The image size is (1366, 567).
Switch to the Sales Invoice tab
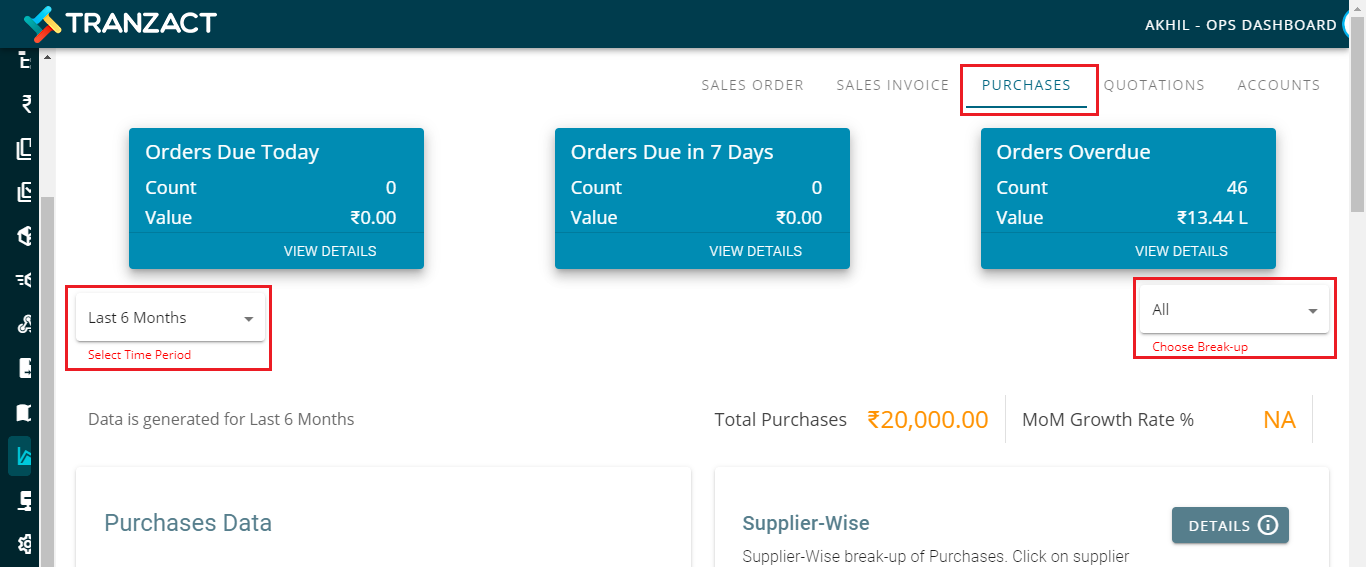[893, 85]
